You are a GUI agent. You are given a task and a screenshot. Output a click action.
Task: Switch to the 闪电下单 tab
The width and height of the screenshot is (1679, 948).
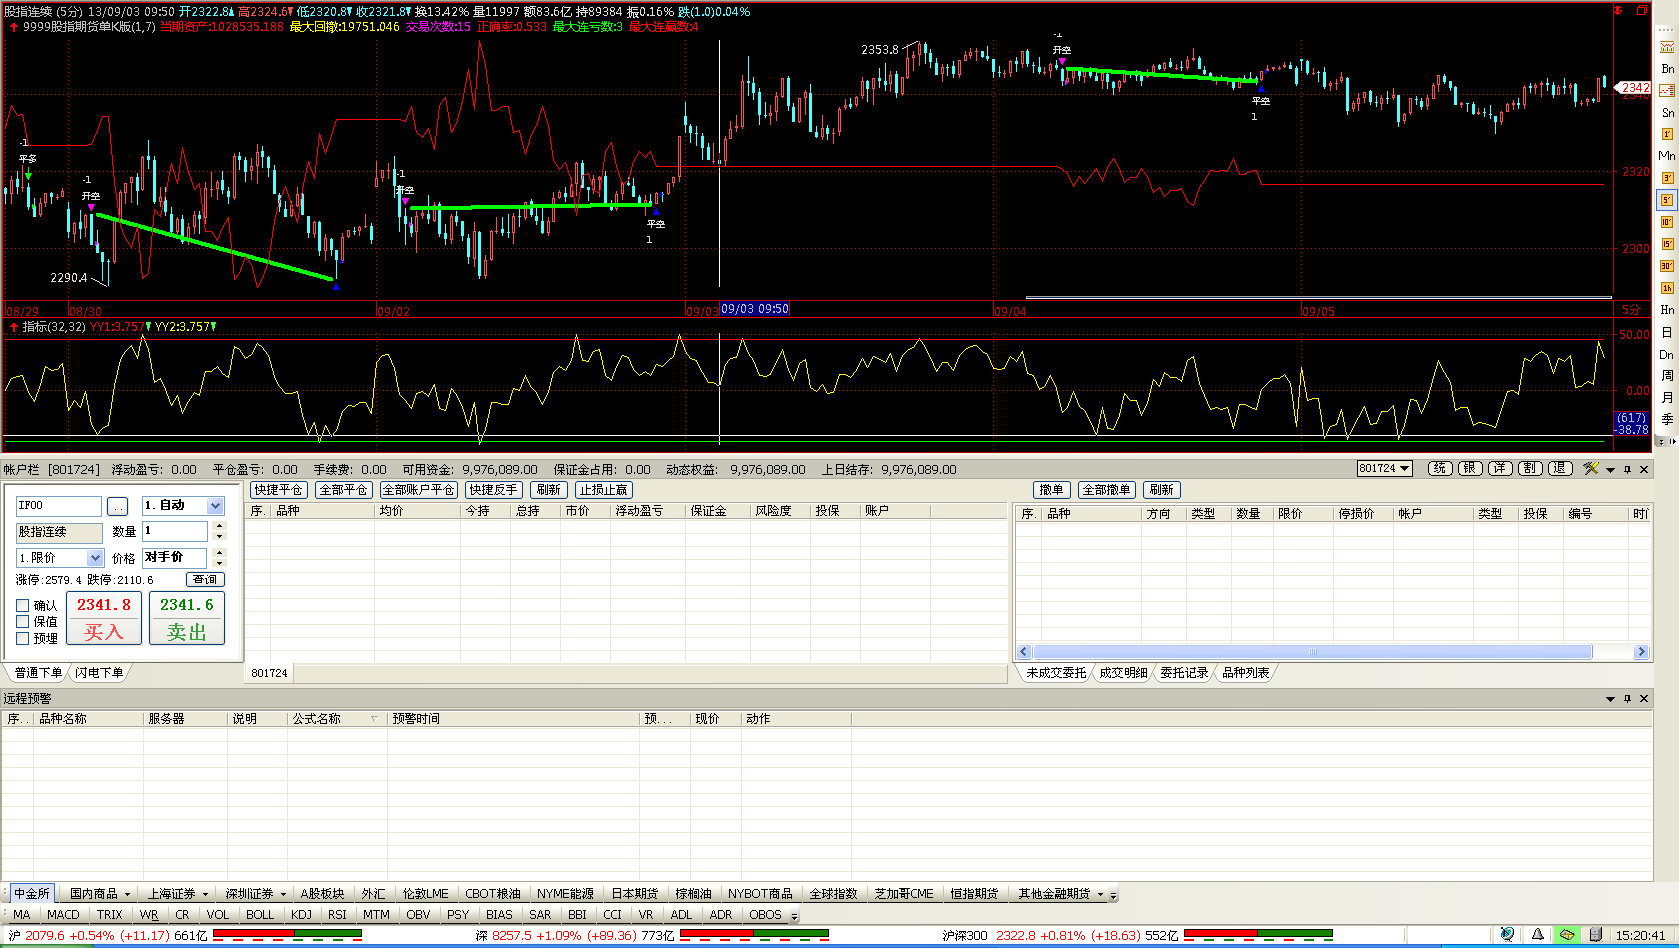[99, 673]
